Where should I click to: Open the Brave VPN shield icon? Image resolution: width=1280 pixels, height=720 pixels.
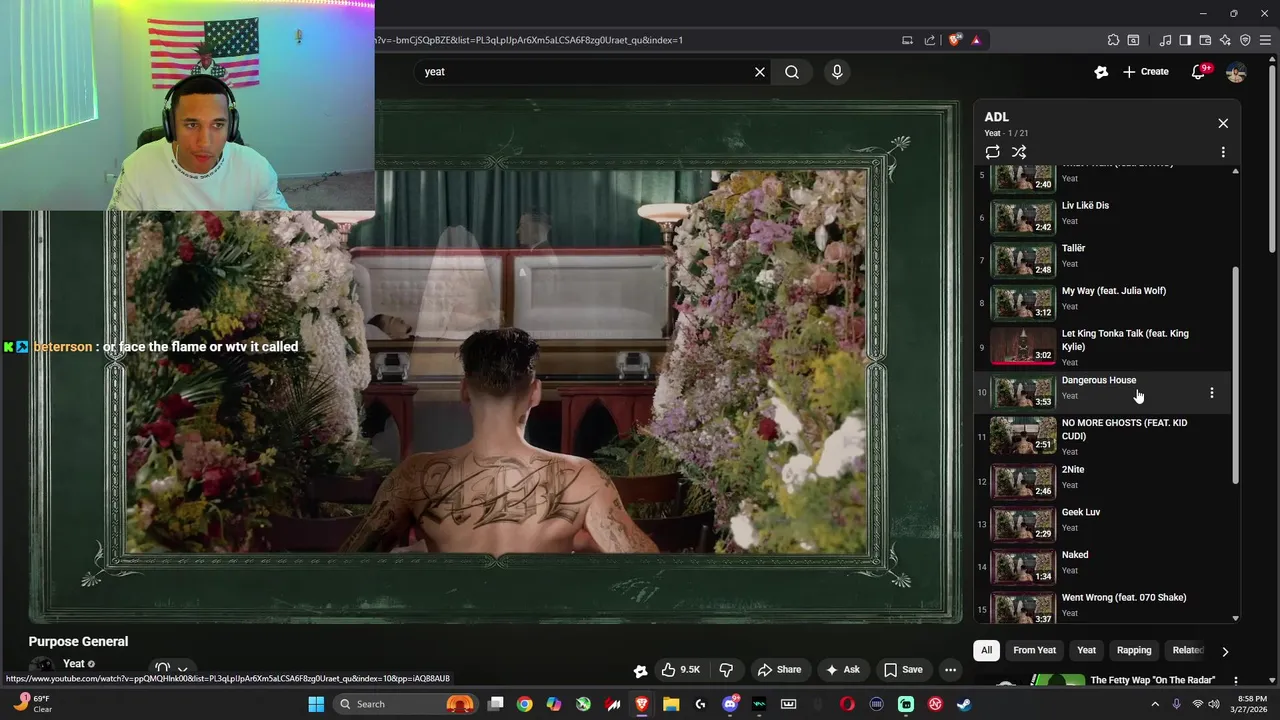[1245, 40]
